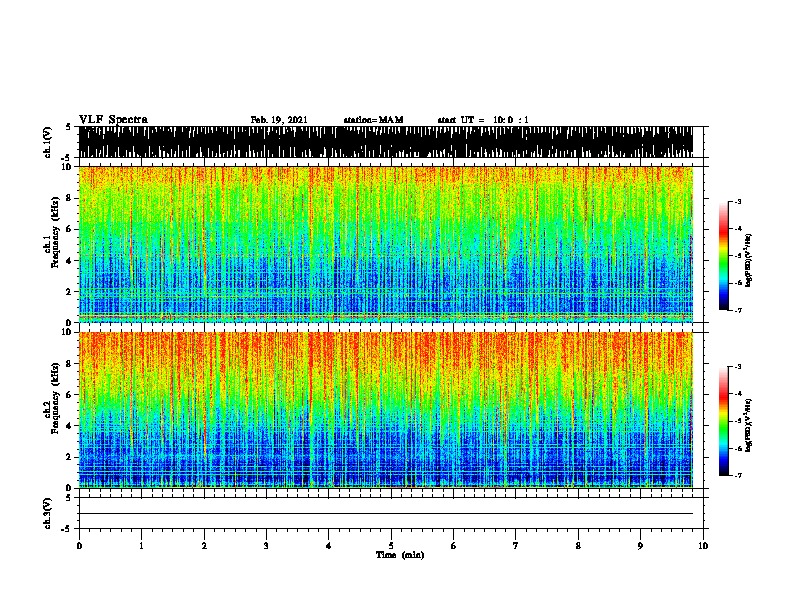Click time axis tick label "7"
Image resolution: width=792 pixels, height=612 pixels.
click(516, 546)
